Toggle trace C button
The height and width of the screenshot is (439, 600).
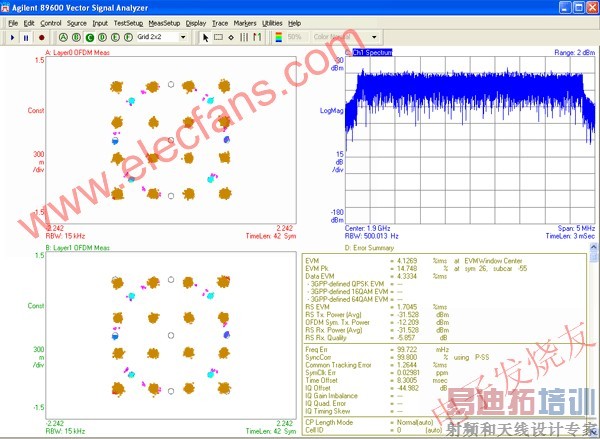click(x=90, y=37)
